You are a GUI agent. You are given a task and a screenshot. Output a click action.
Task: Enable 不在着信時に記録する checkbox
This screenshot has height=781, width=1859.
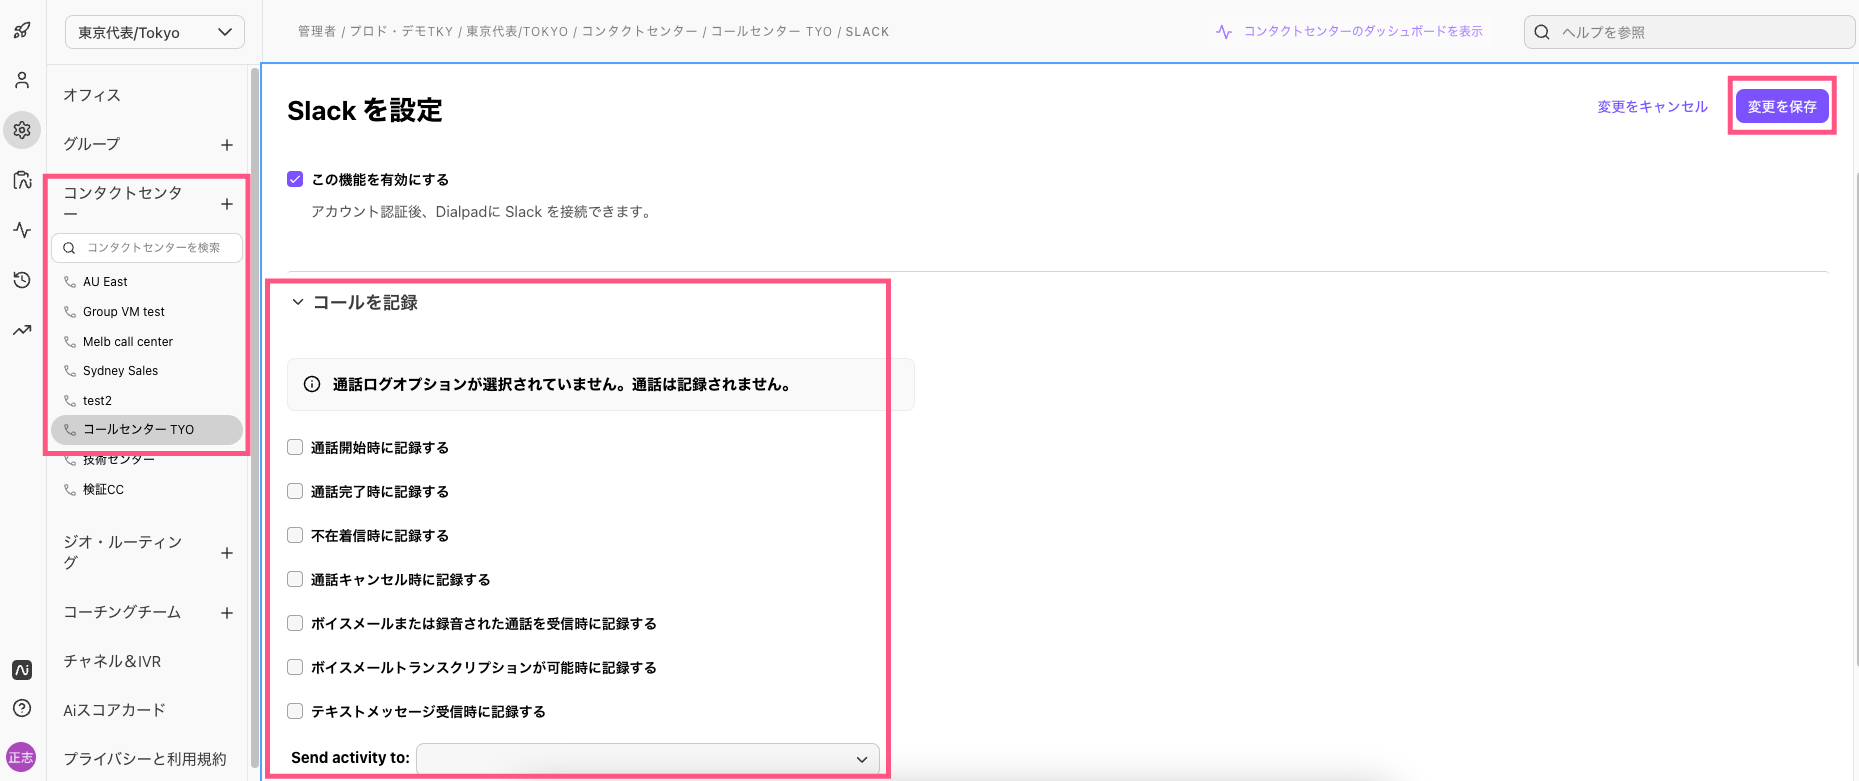295,535
